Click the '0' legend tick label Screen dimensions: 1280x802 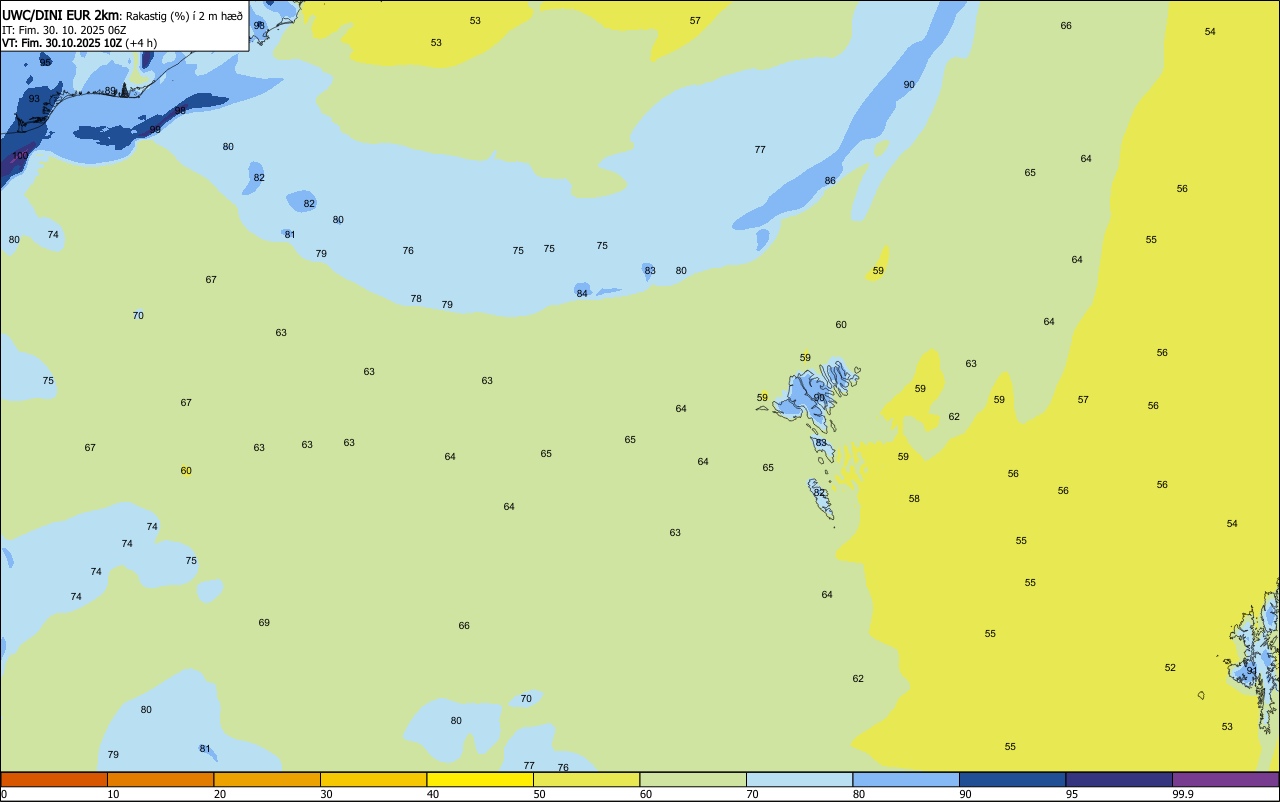[x=4, y=794]
